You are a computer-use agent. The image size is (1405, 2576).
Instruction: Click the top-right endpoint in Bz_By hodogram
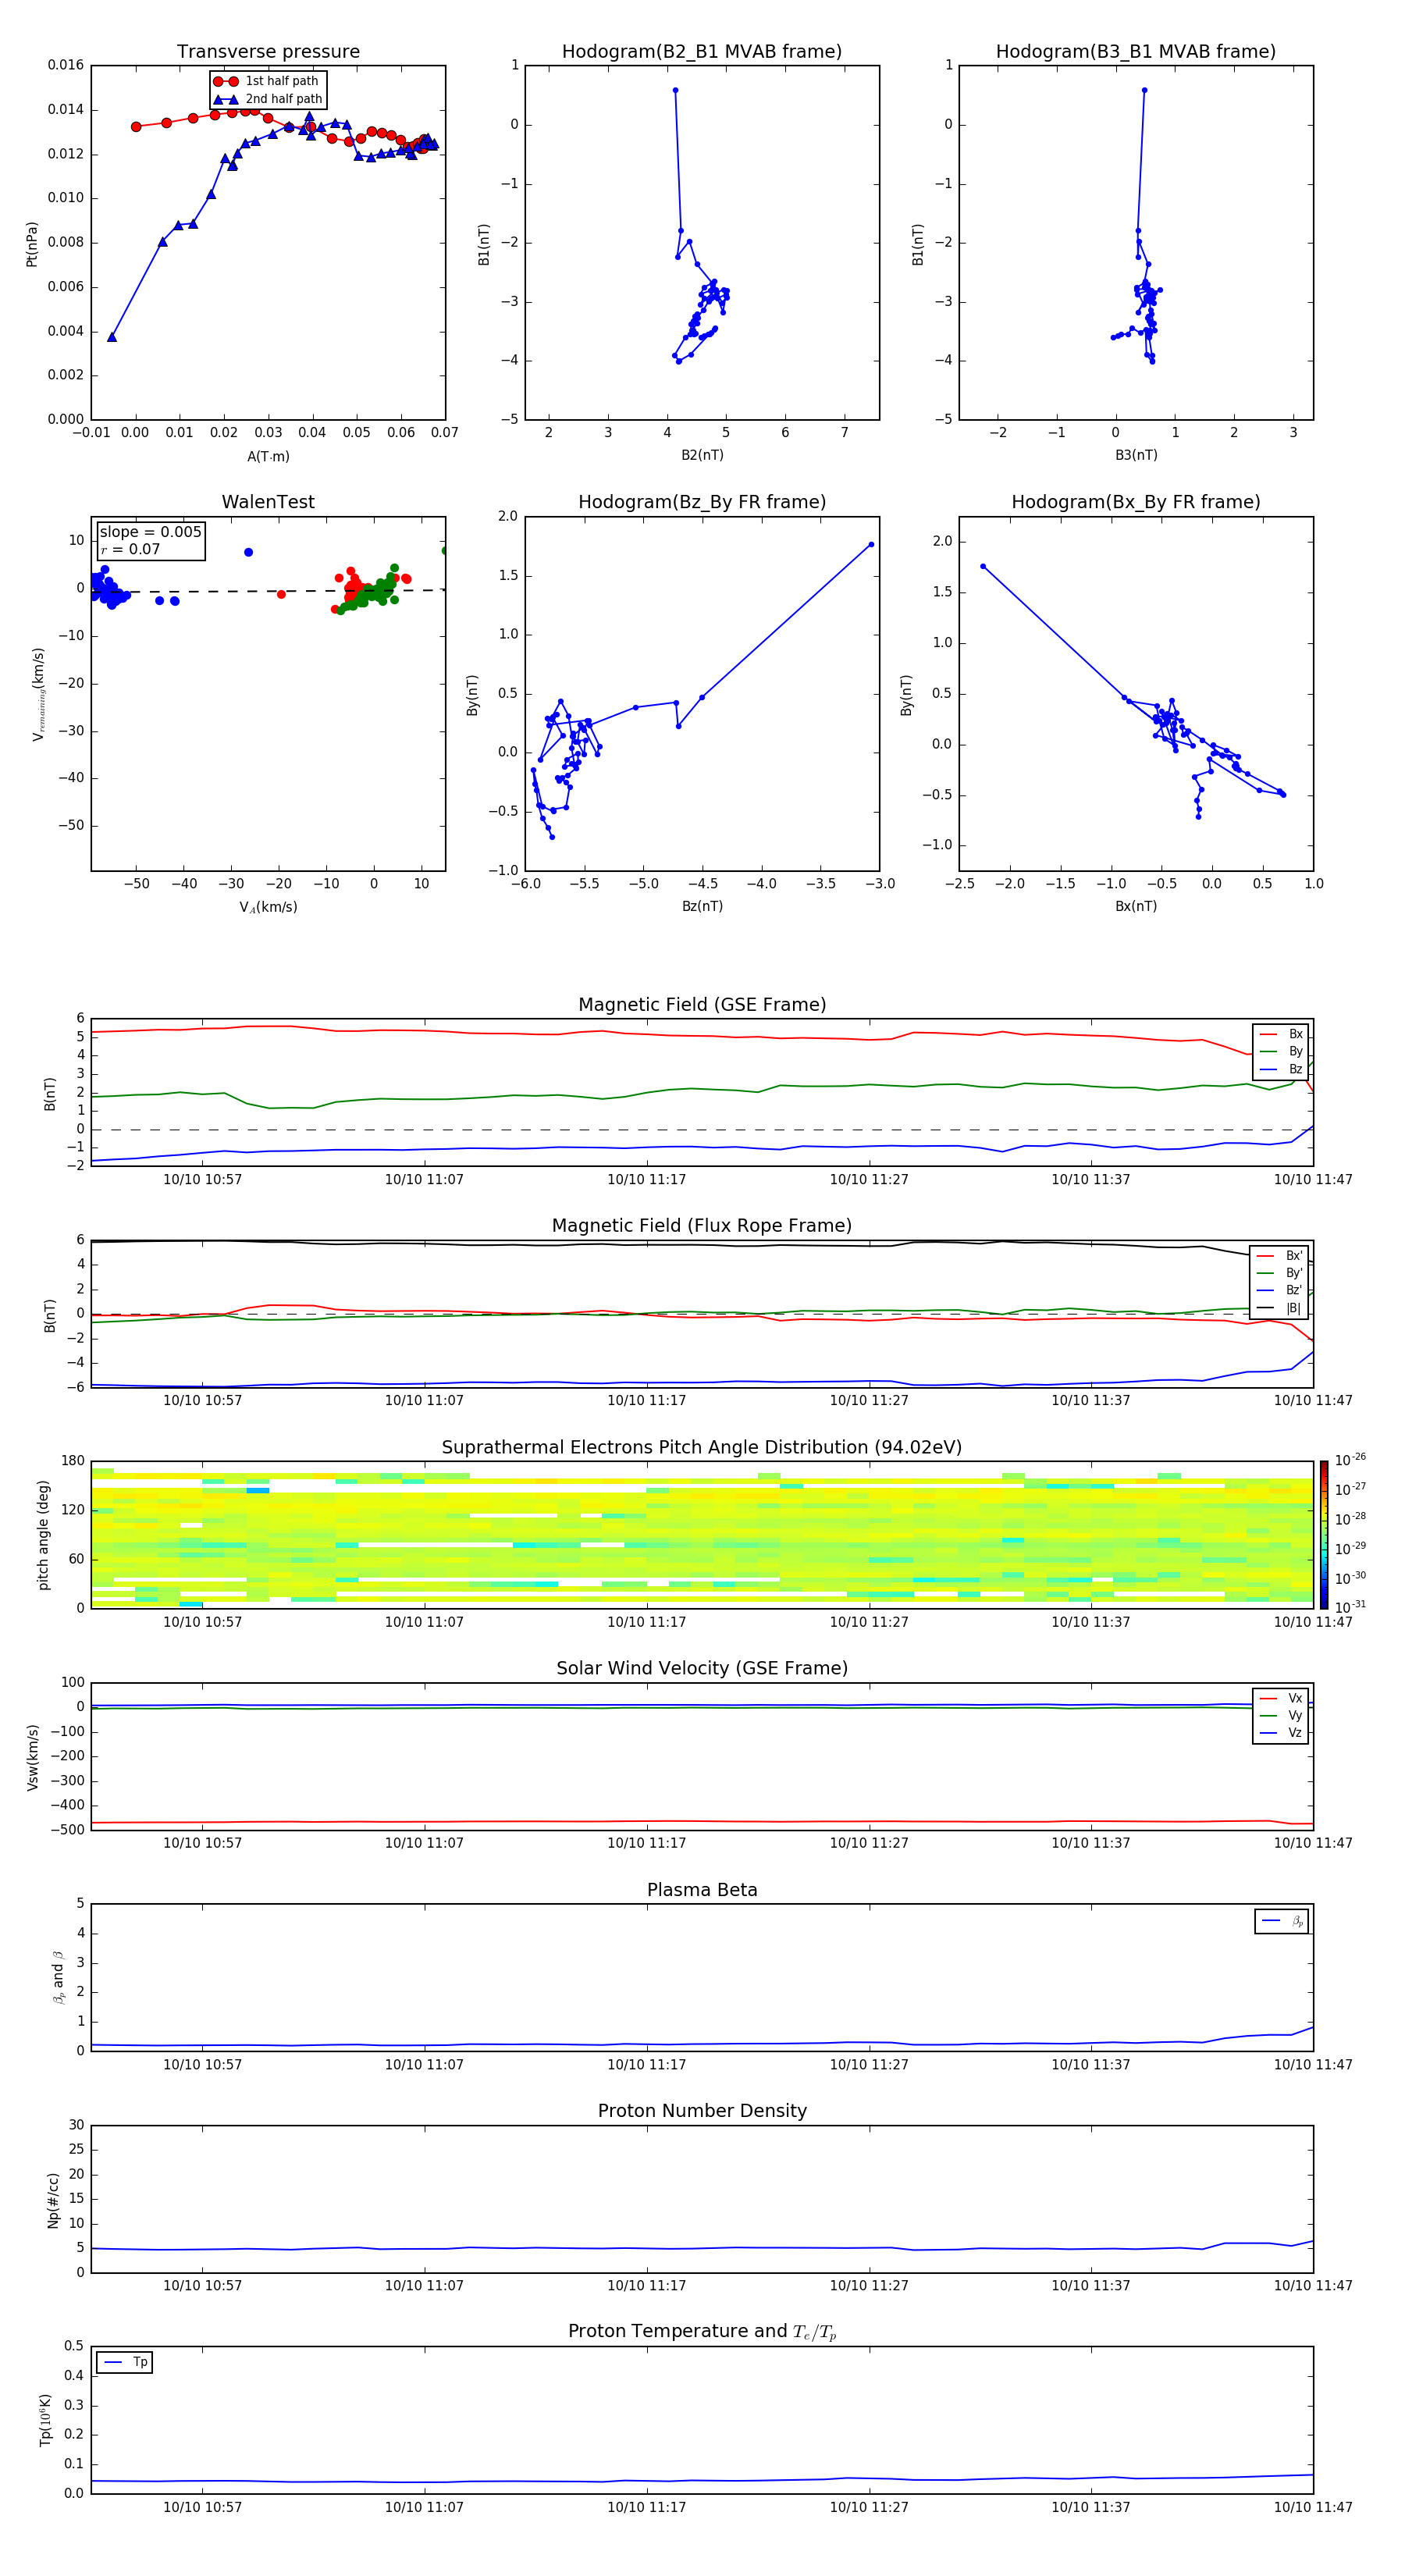(x=871, y=544)
